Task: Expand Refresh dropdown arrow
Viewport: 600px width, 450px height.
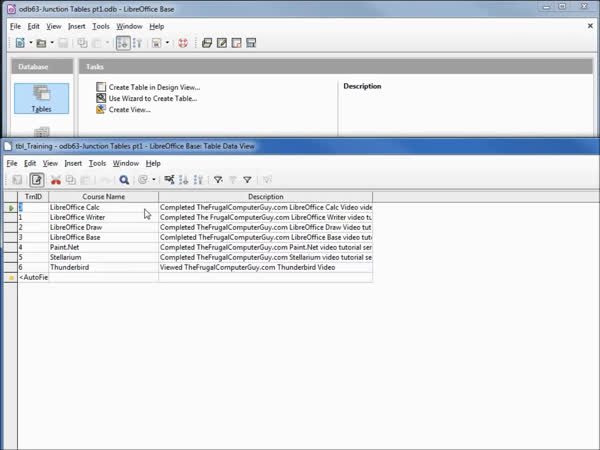Action: click(x=154, y=180)
